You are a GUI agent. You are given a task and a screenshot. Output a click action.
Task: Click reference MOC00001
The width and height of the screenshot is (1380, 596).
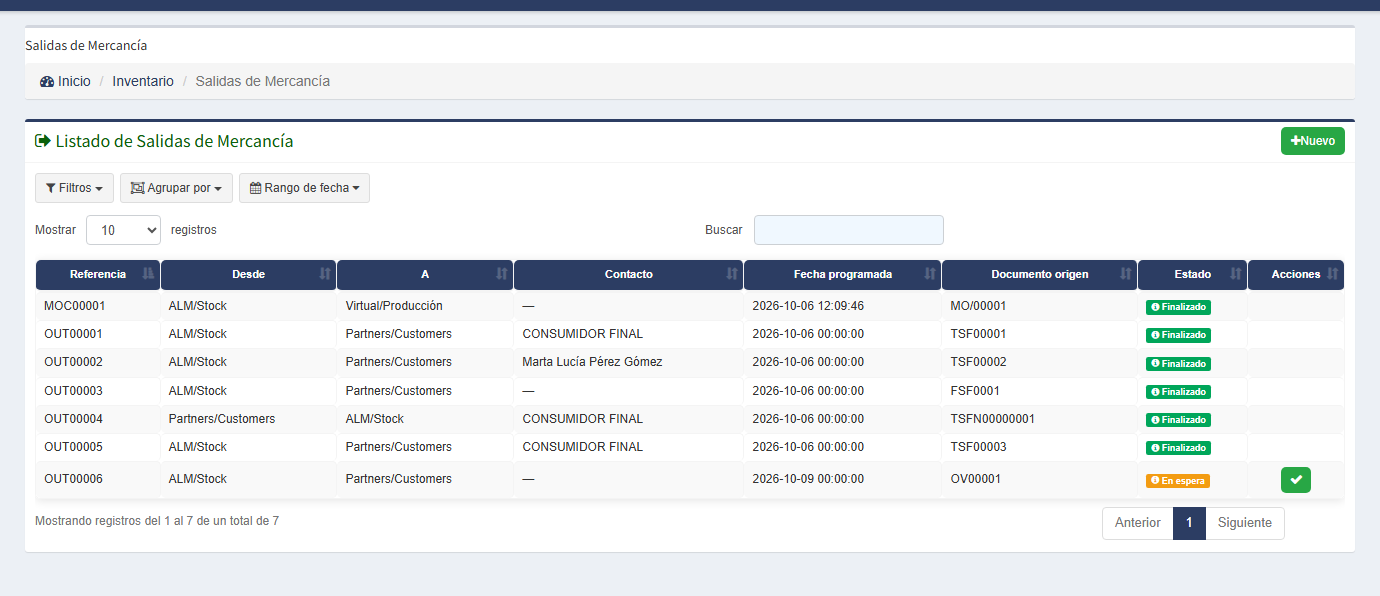tap(74, 306)
